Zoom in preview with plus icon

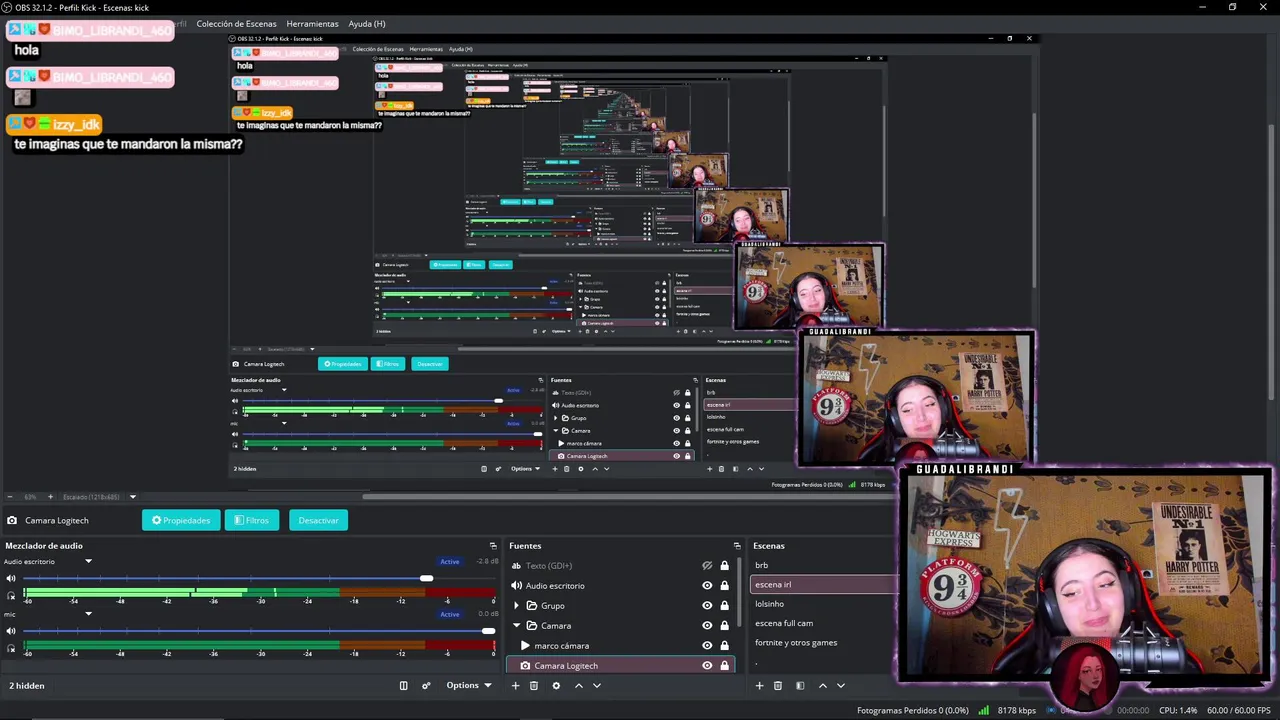[x=49, y=497]
